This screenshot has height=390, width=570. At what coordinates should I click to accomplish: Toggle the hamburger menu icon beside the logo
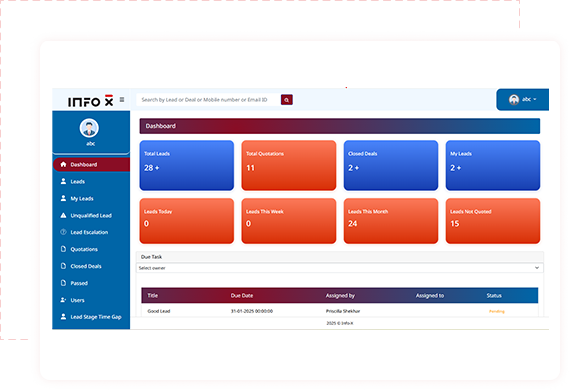122,100
